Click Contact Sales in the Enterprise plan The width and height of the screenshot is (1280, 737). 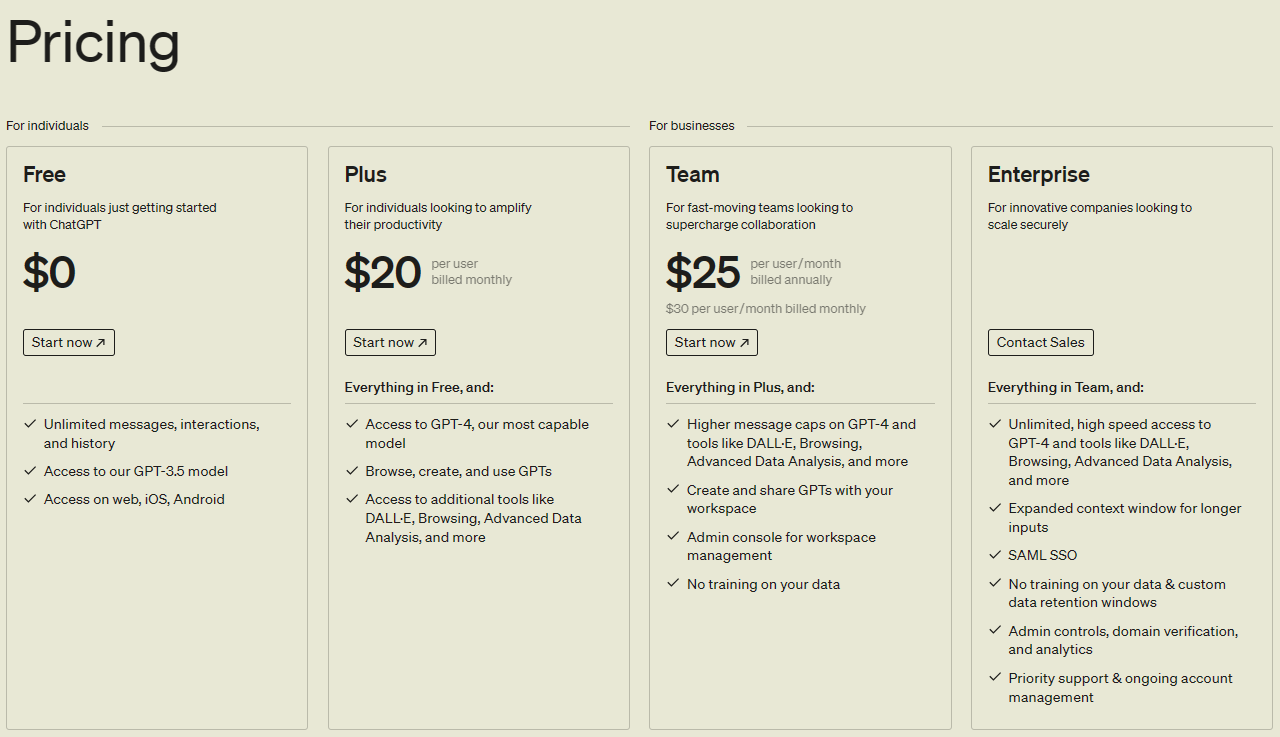pyautogui.click(x=1041, y=342)
